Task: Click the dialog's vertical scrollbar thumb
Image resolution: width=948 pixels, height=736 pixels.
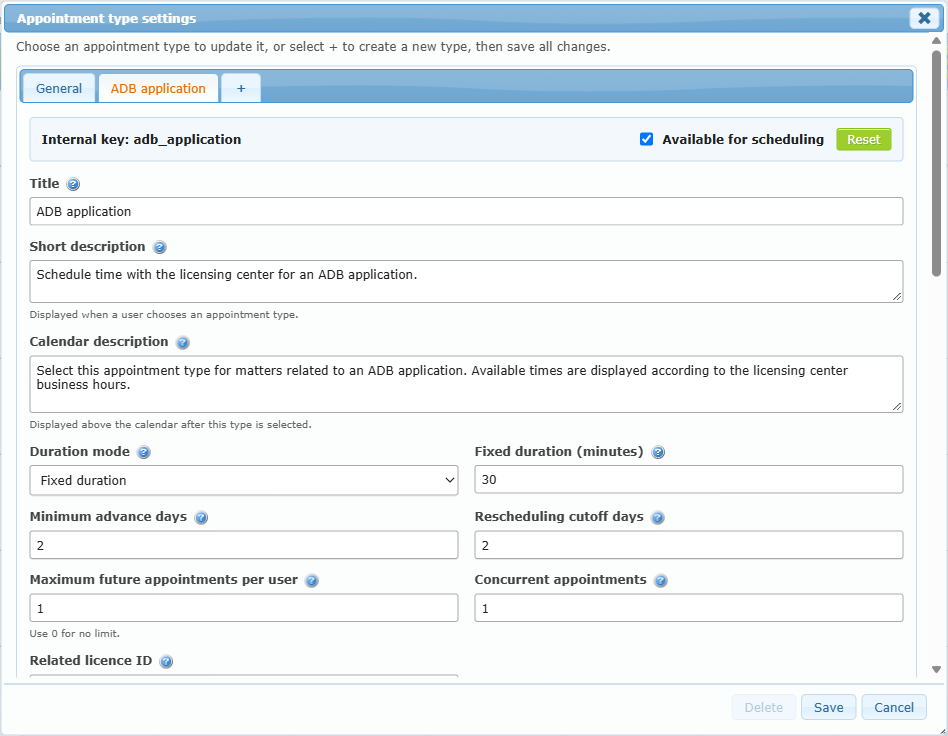Action: (937, 163)
